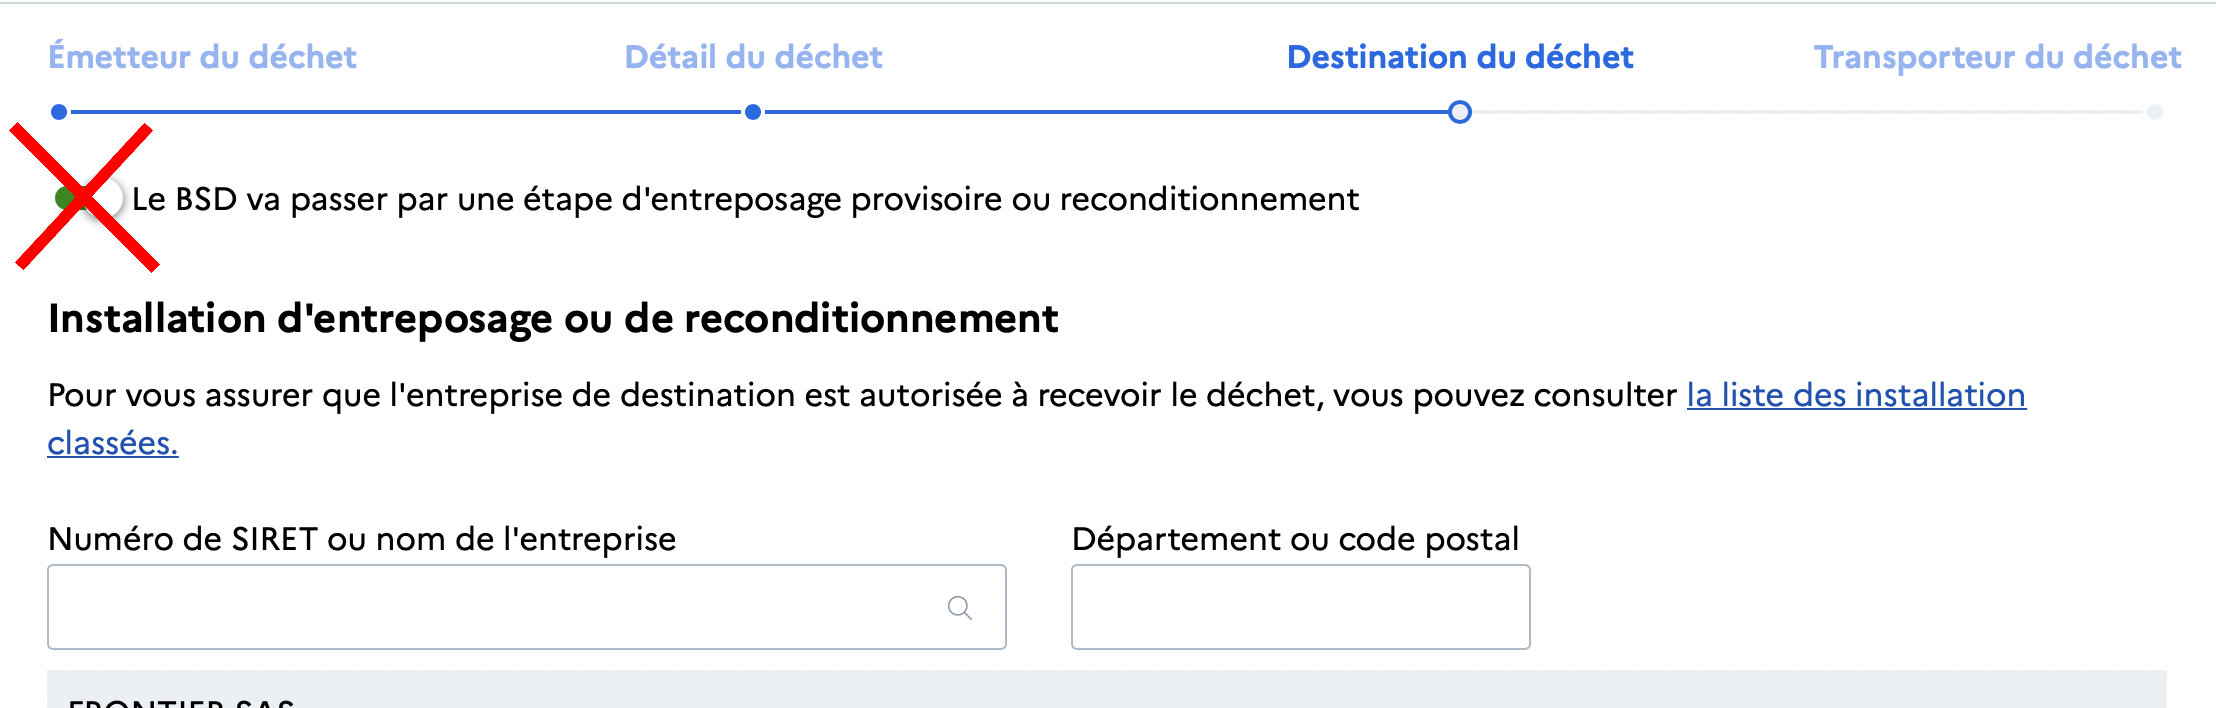The height and width of the screenshot is (708, 2216).
Task: Click the "Le BSD va passer" toggle label
Action: (x=745, y=199)
